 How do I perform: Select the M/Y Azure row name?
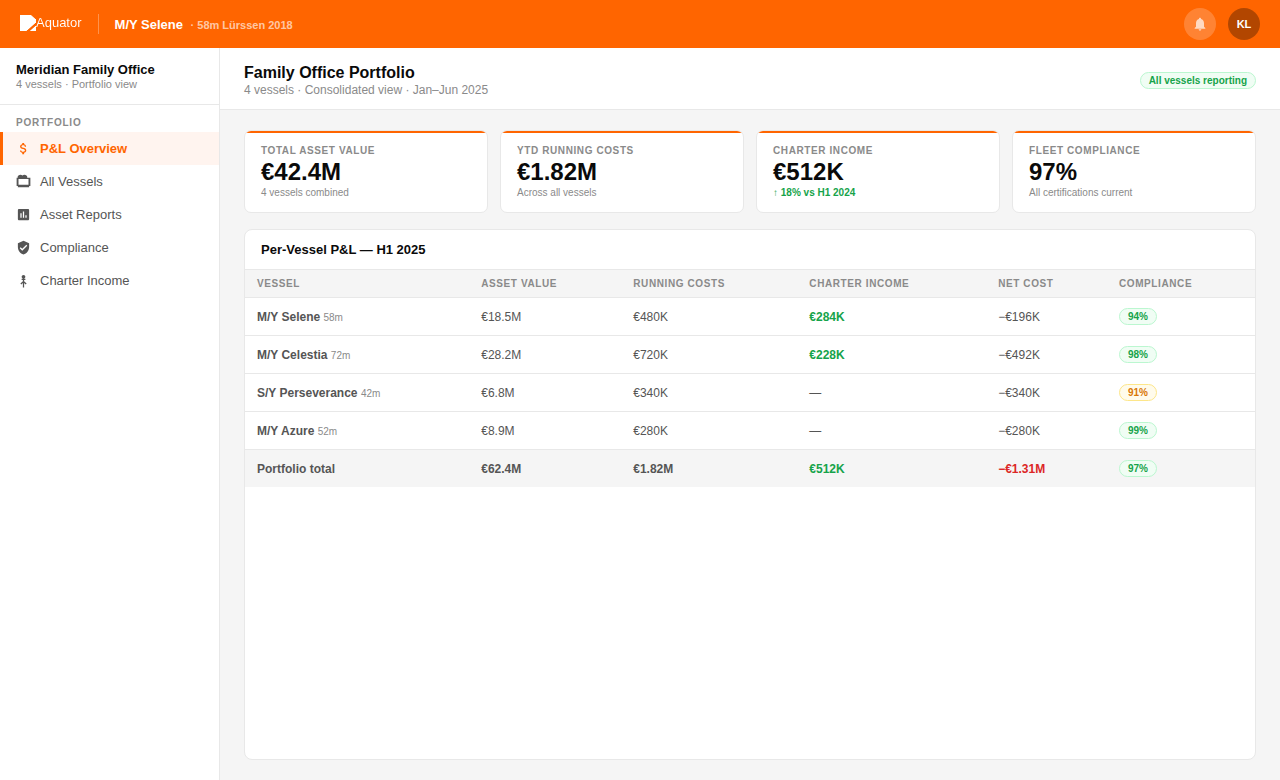coord(285,431)
